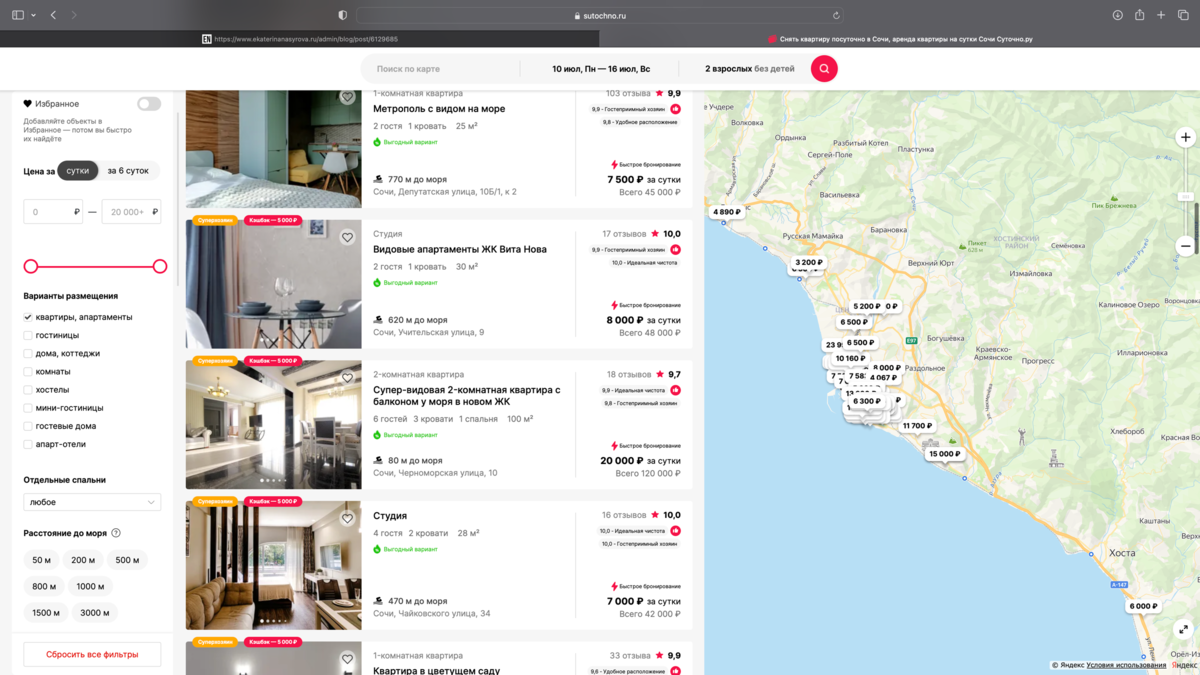Open Safari share menu
Screen dimensions: 1200x675
[1139, 15]
